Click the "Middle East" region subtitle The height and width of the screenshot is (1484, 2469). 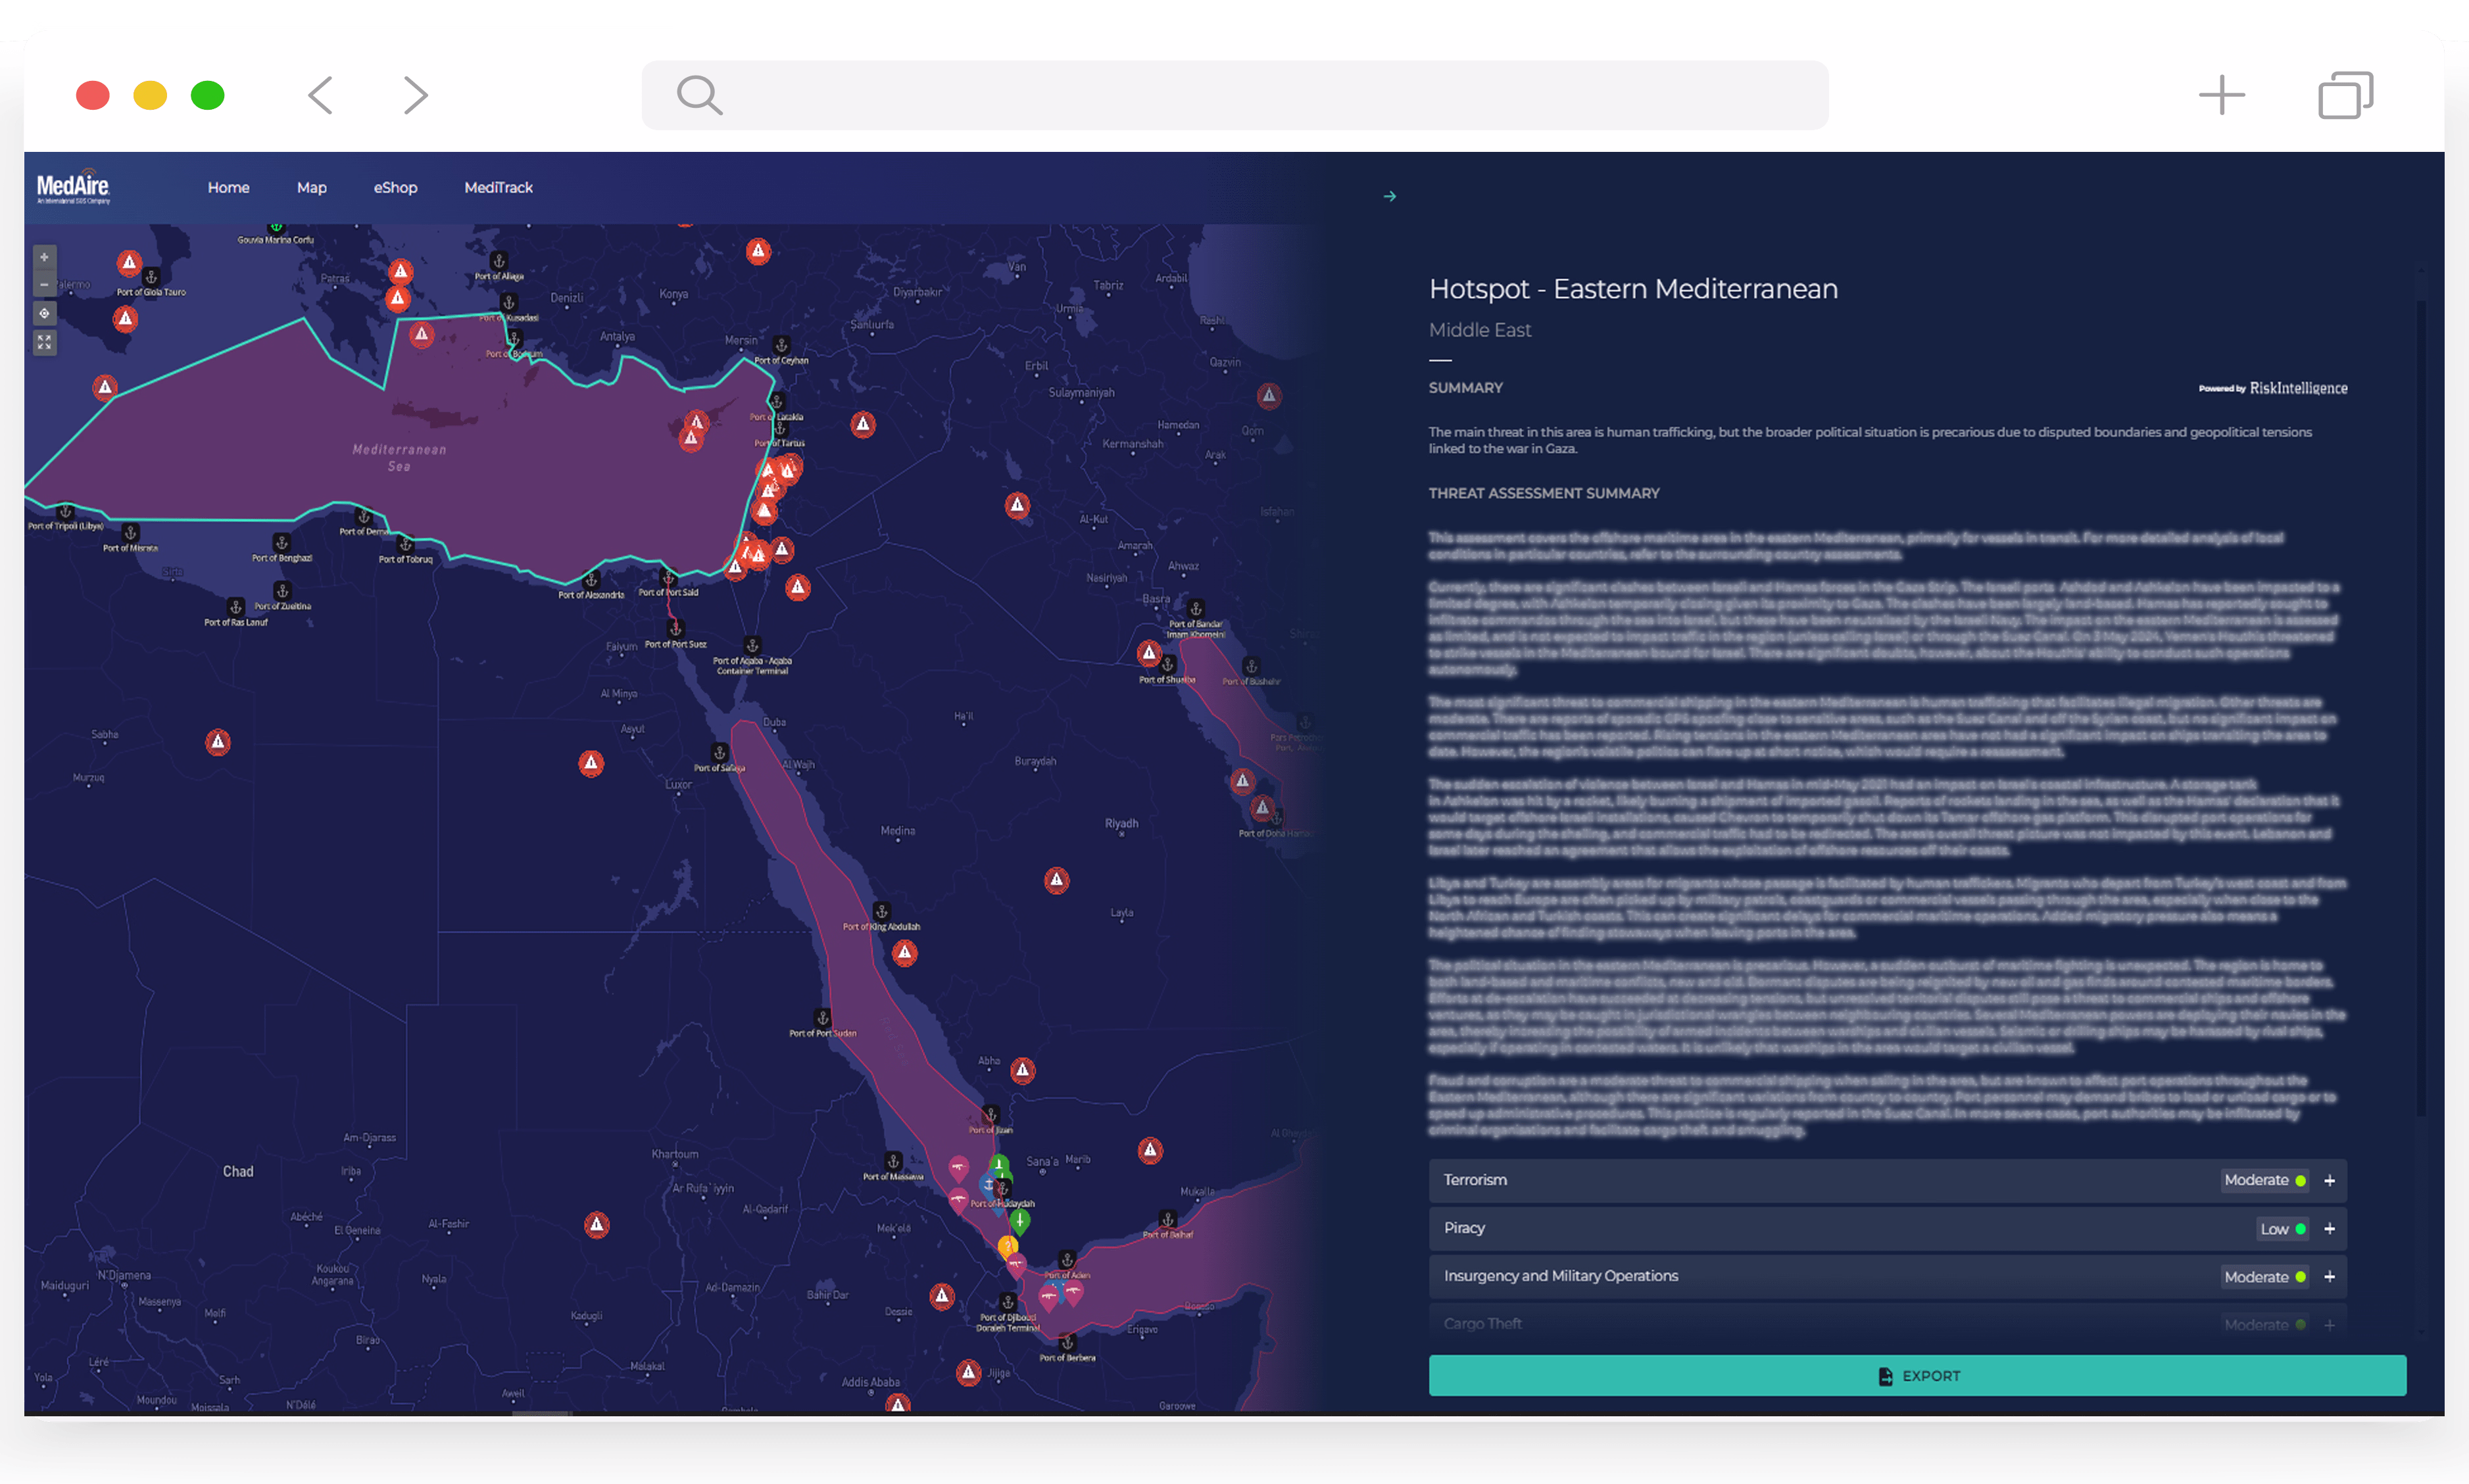(x=1480, y=330)
